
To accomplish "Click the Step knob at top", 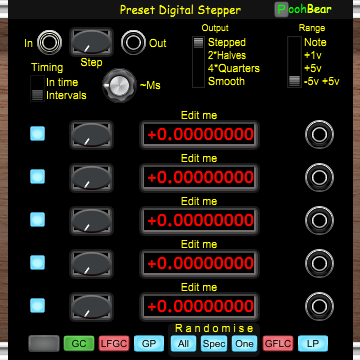I will pos(91,42).
